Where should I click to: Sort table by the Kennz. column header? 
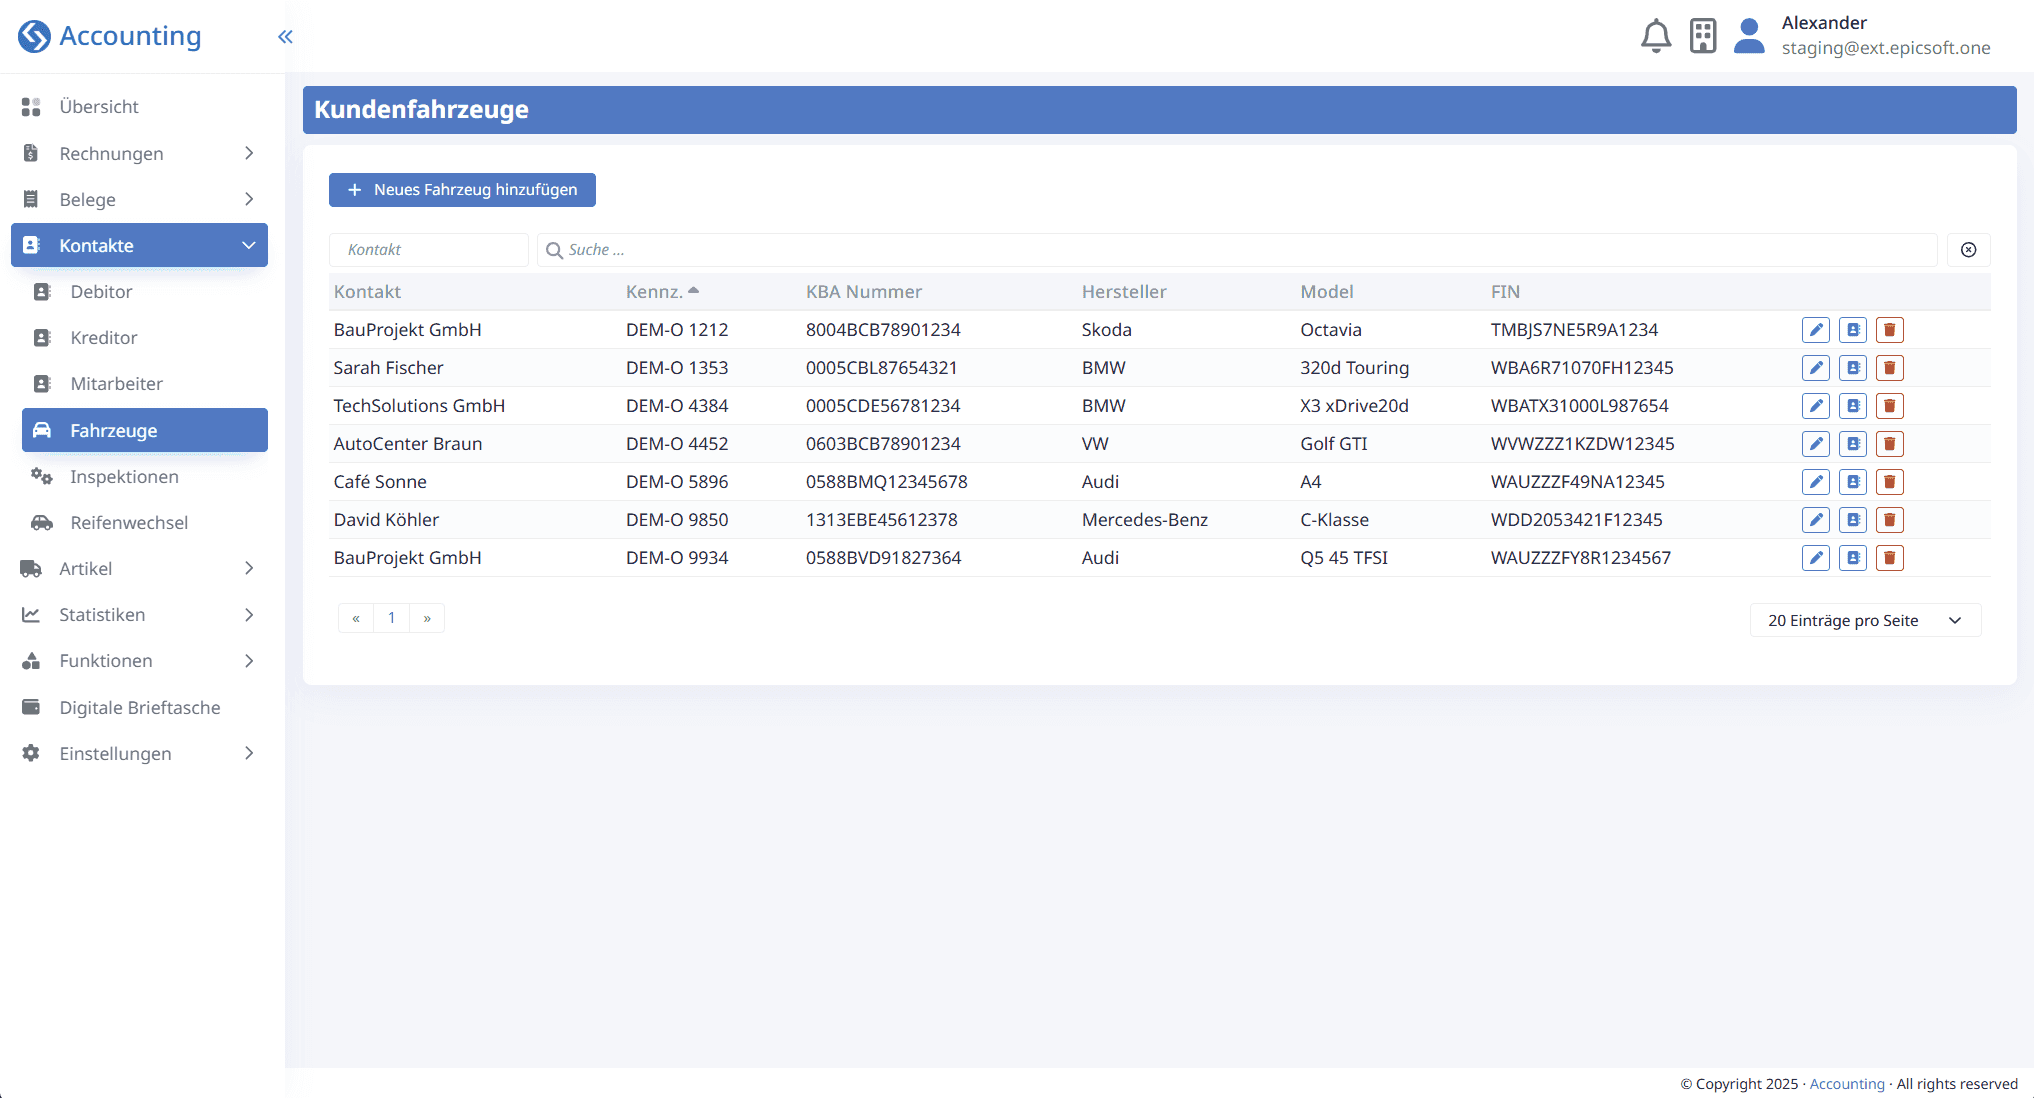click(x=662, y=291)
